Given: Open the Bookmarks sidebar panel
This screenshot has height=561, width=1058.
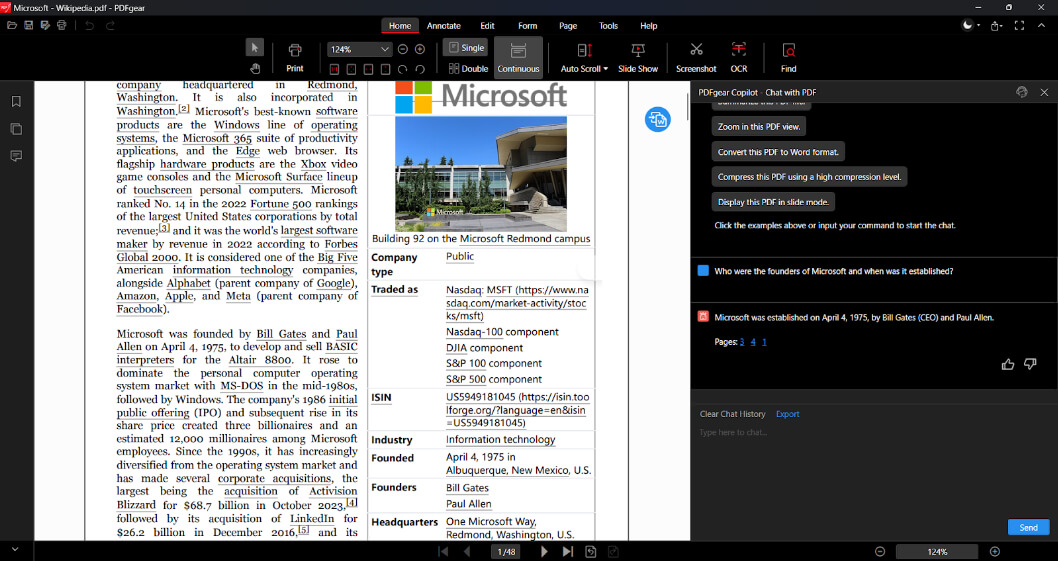Looking at the screenshot, I should pos(16,101).
